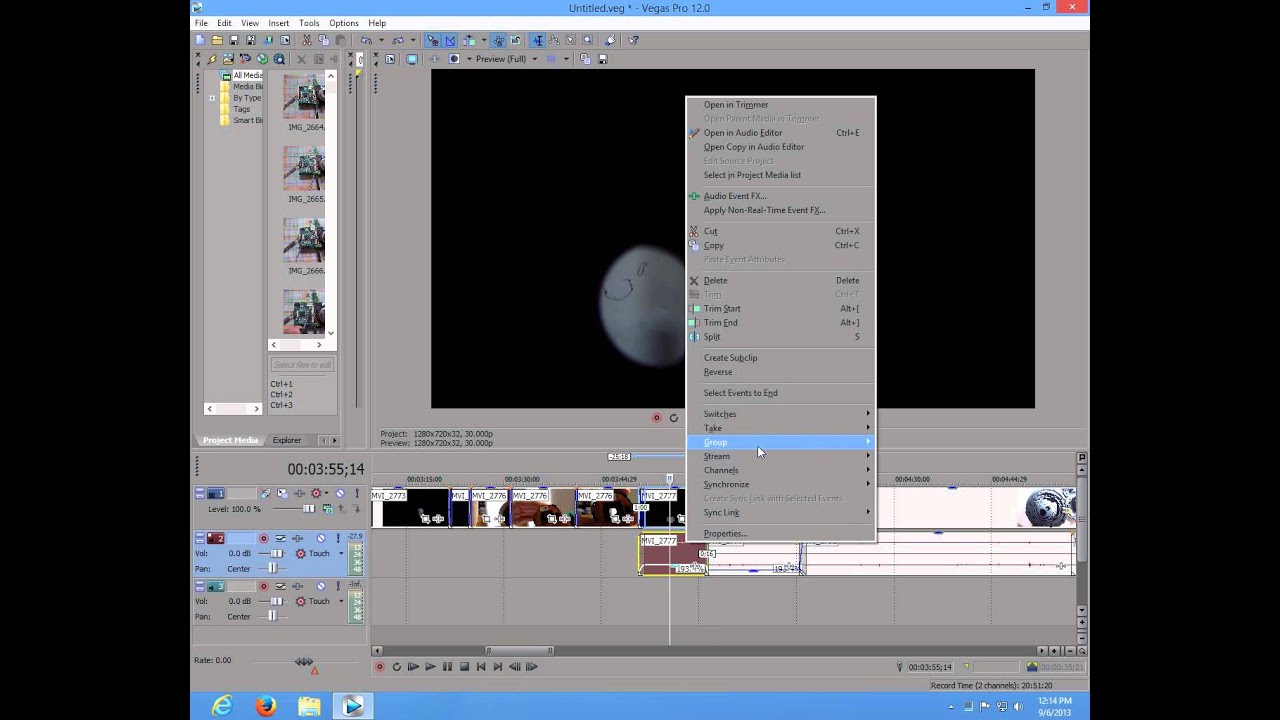Screen dimensions: 1280x720
Task: Open automation mode dropdown on track 2
Action: 341,553
